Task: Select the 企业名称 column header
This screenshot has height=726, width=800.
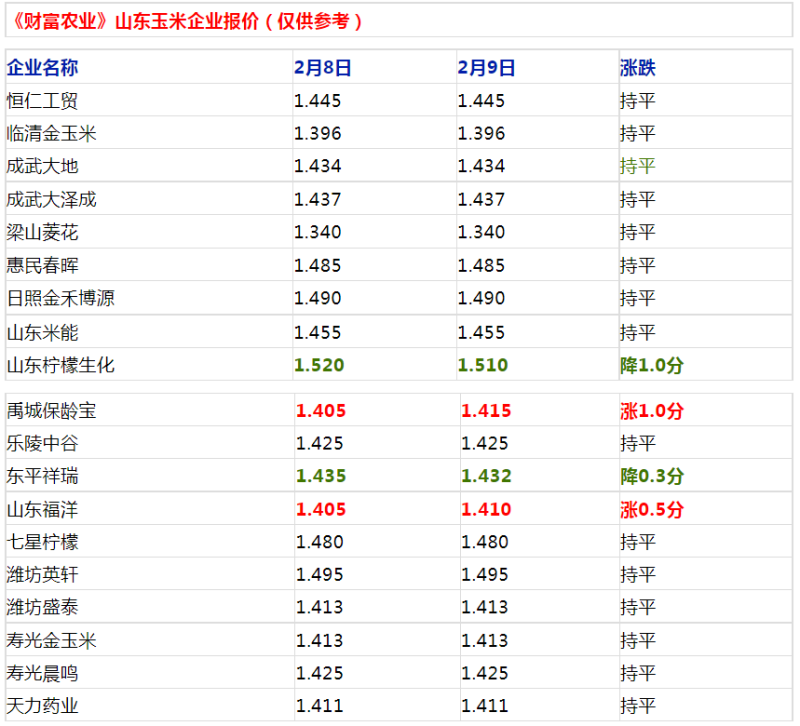Action: point(42,67)
